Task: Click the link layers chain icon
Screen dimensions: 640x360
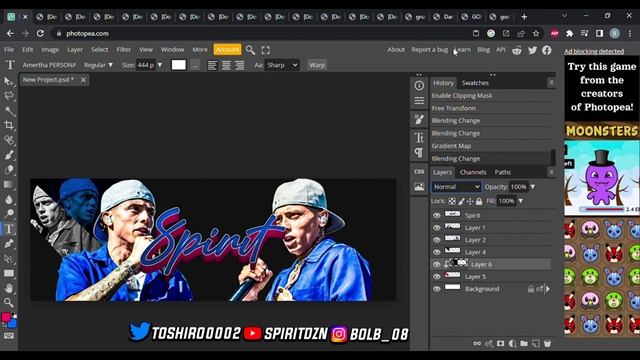Action: click(x=477, y=343)
